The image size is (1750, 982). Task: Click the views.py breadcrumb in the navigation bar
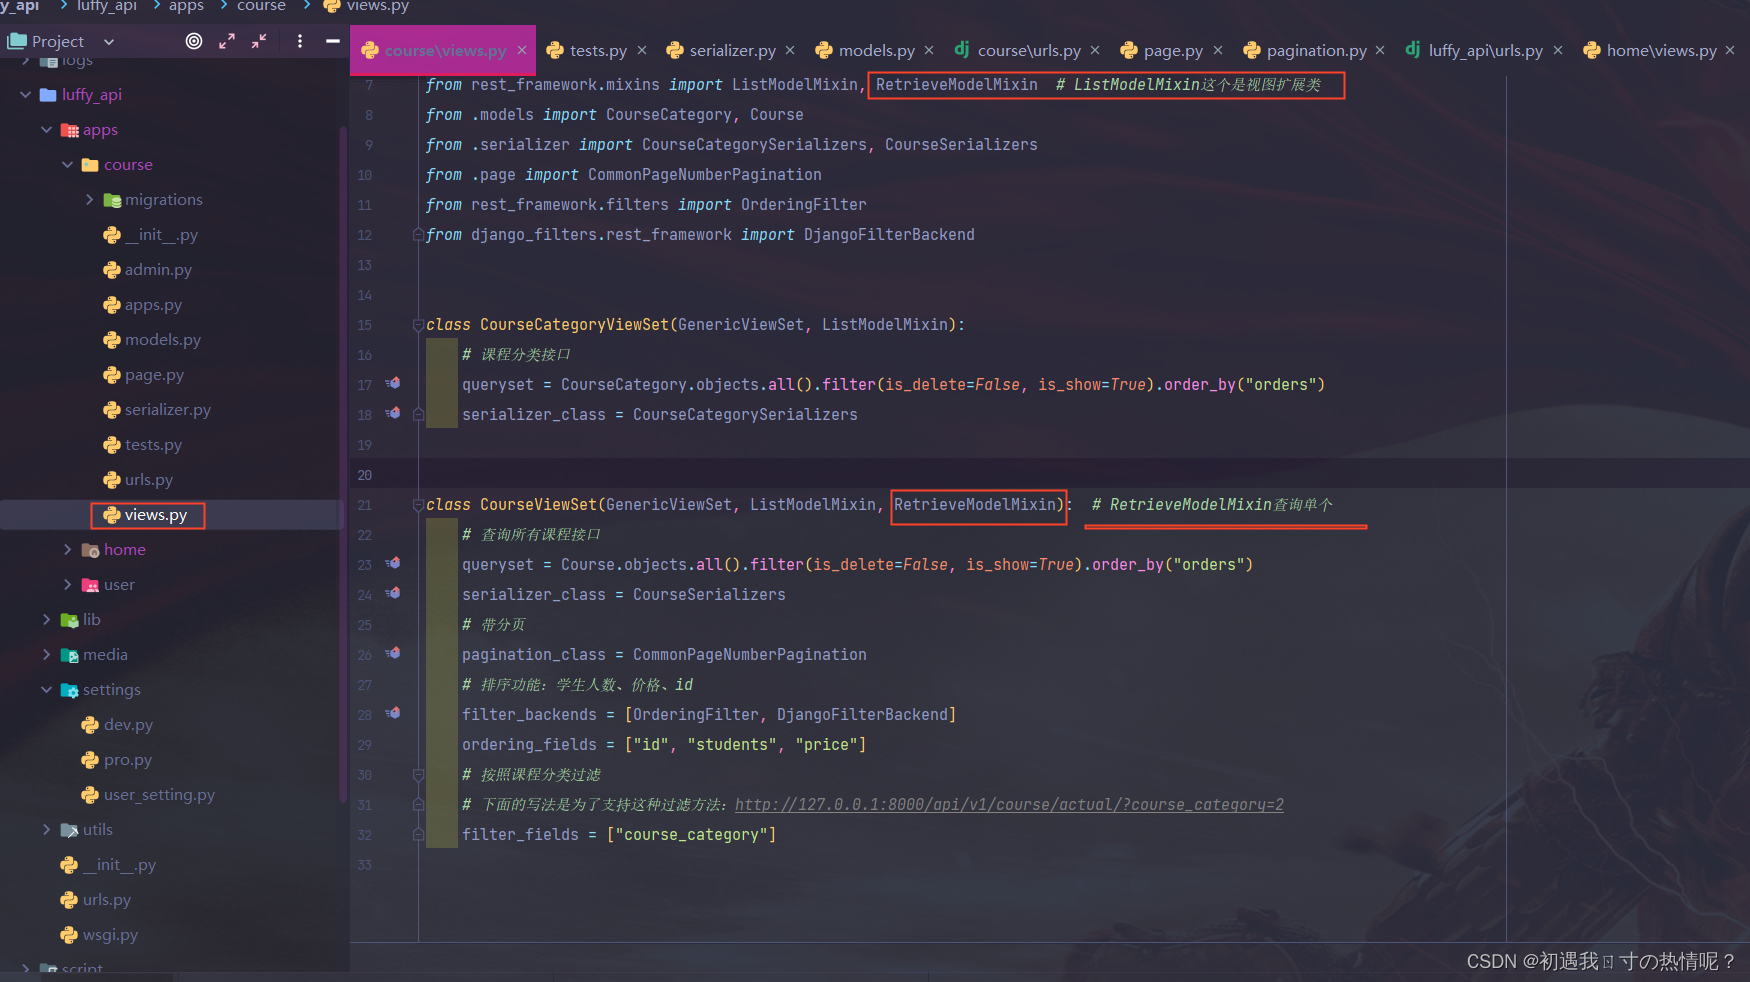coord(366,6)
